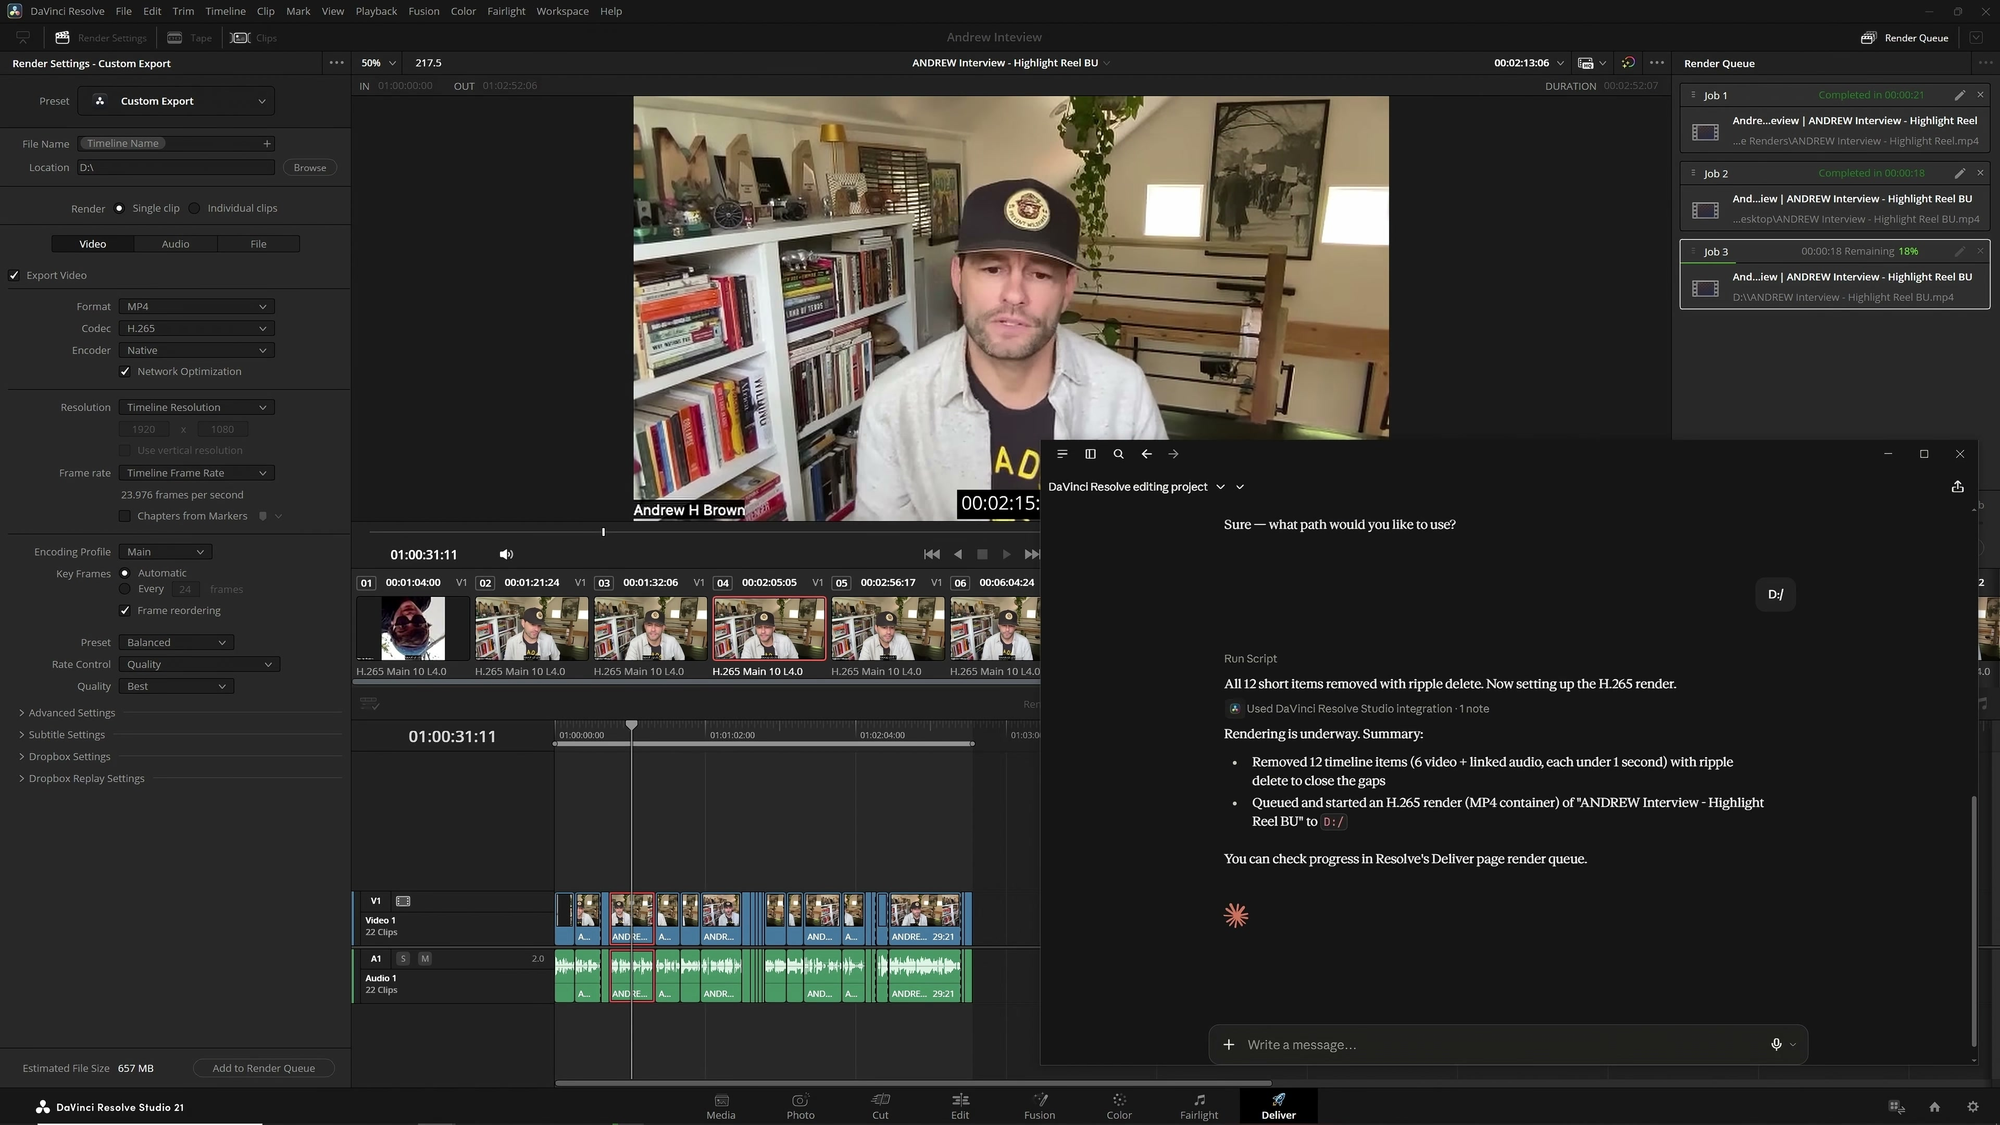The image size is (2000, 1125).
Task: Switch to the Fairlight page
Action: click(x=1199, y=1106)
